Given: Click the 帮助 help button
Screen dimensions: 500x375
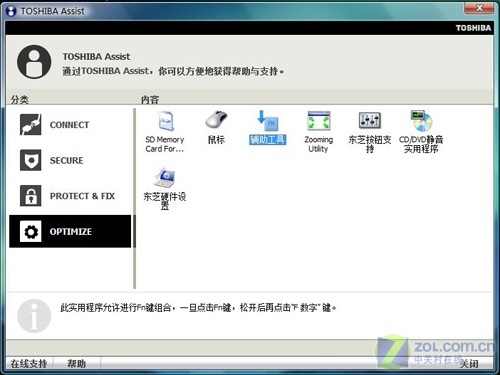Looking at the screenshot, I should pos(77,363).
